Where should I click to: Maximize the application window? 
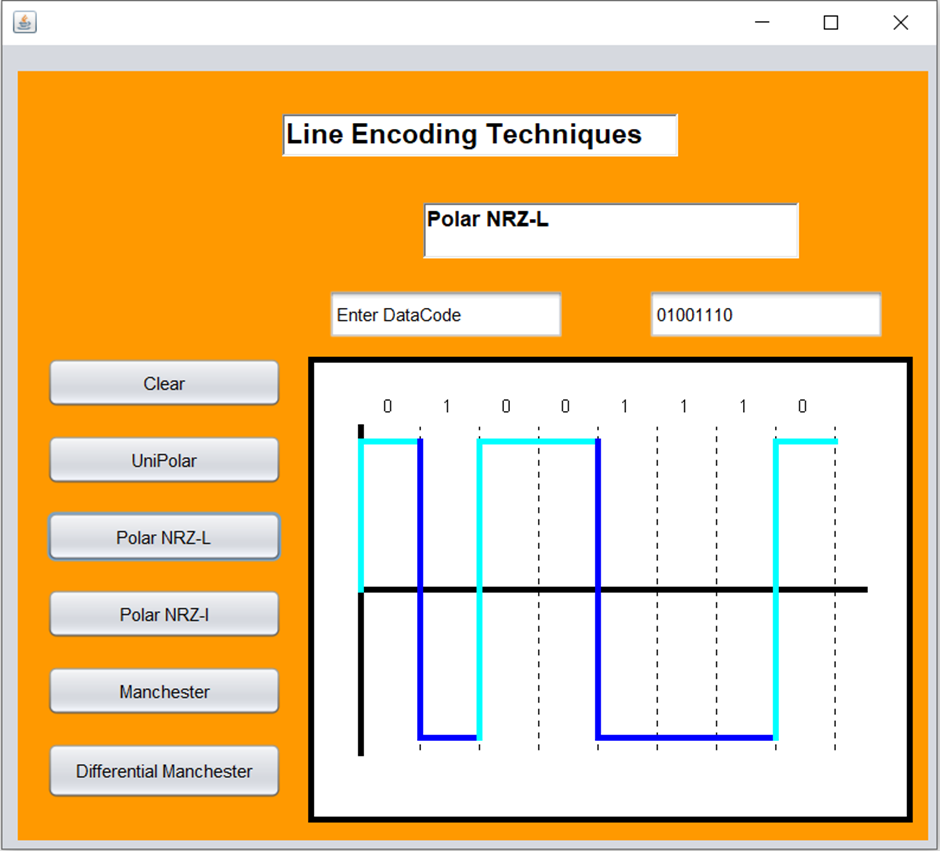coord(830,22)
